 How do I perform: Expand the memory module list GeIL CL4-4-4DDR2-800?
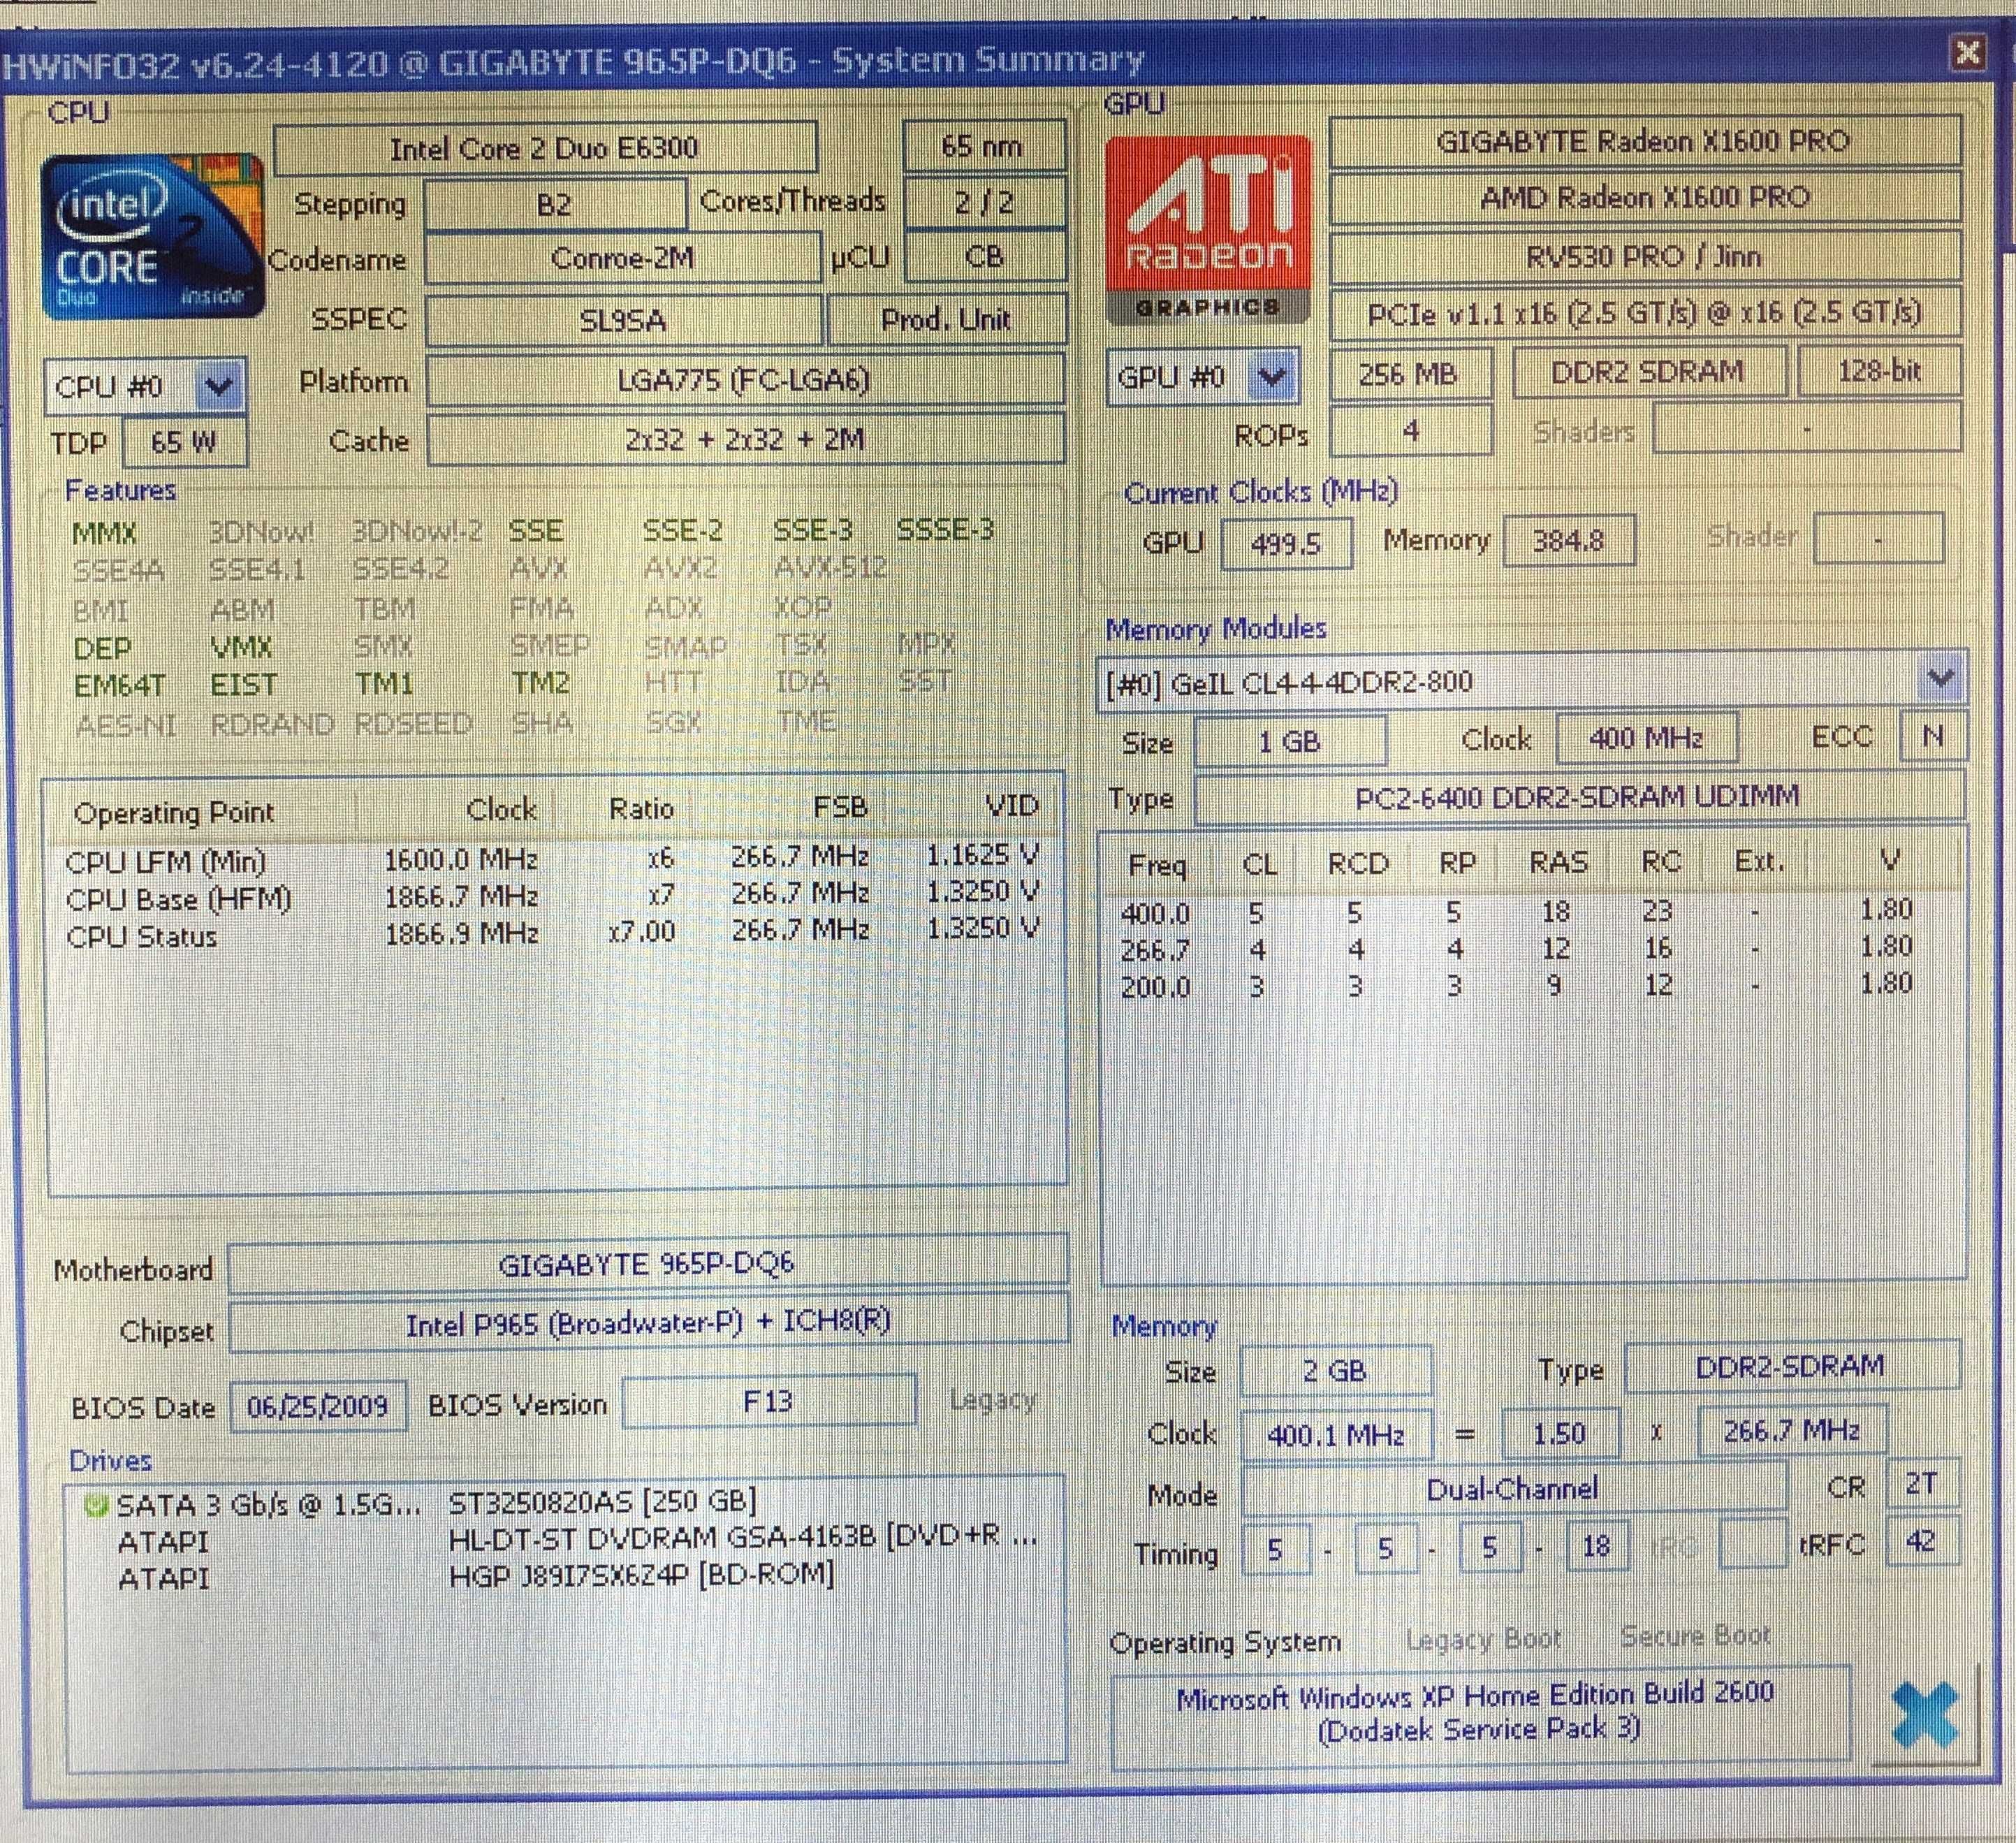[x=1940, y=679]
